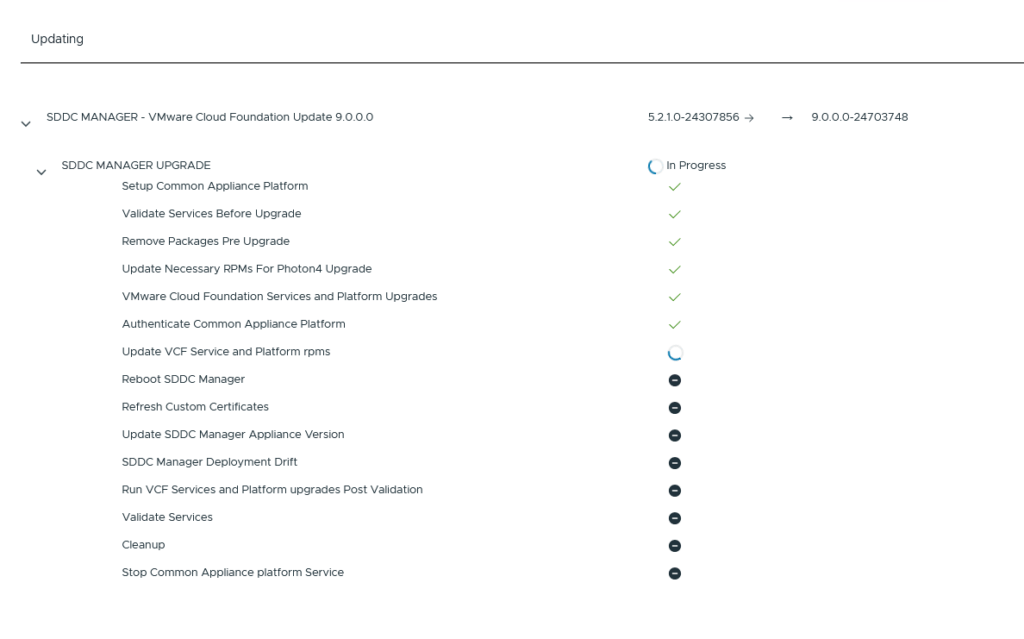Click checkmark for Authenticate Common Appliance Platform
This screenshot has height=639, width=1024.
[x=674, y=325]
